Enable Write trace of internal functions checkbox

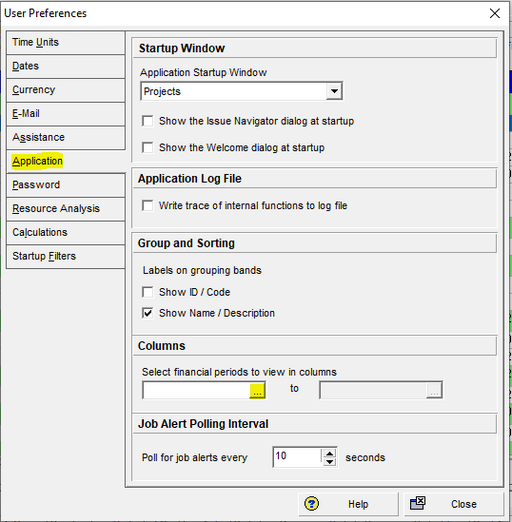click(x=147, y=205)
